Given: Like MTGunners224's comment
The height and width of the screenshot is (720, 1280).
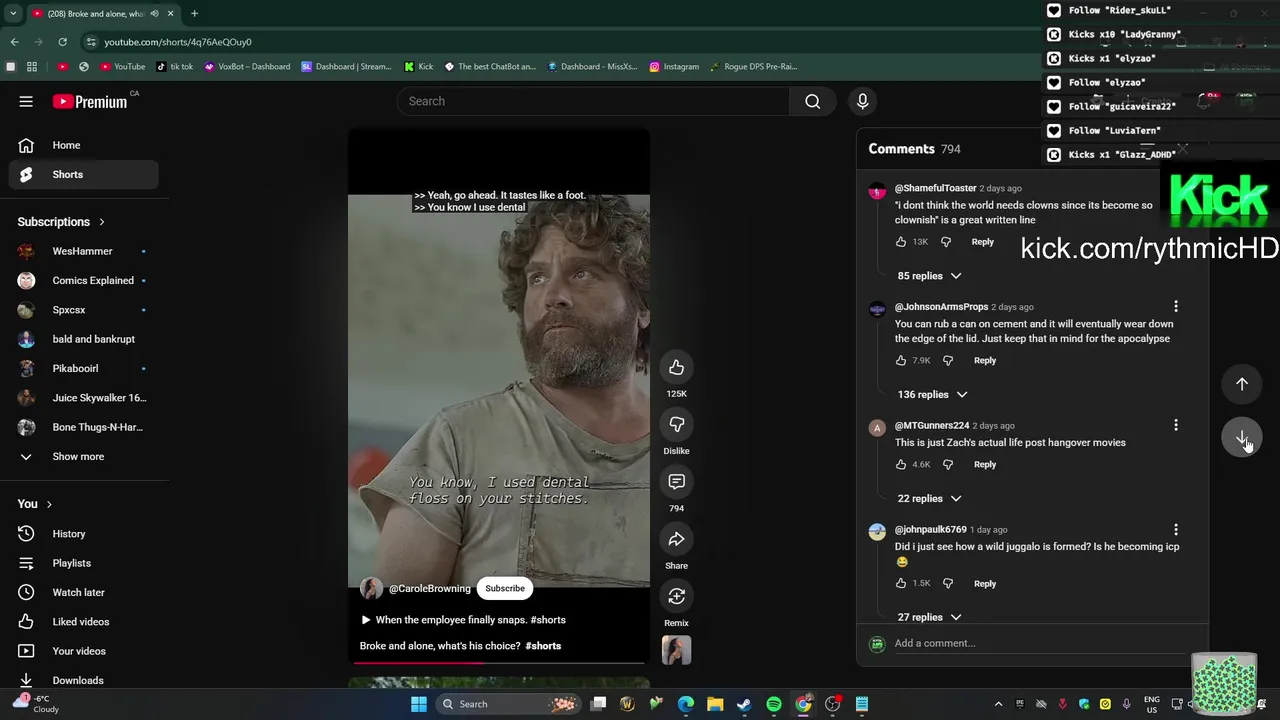Looking at the screenshot, I should 901,465.
